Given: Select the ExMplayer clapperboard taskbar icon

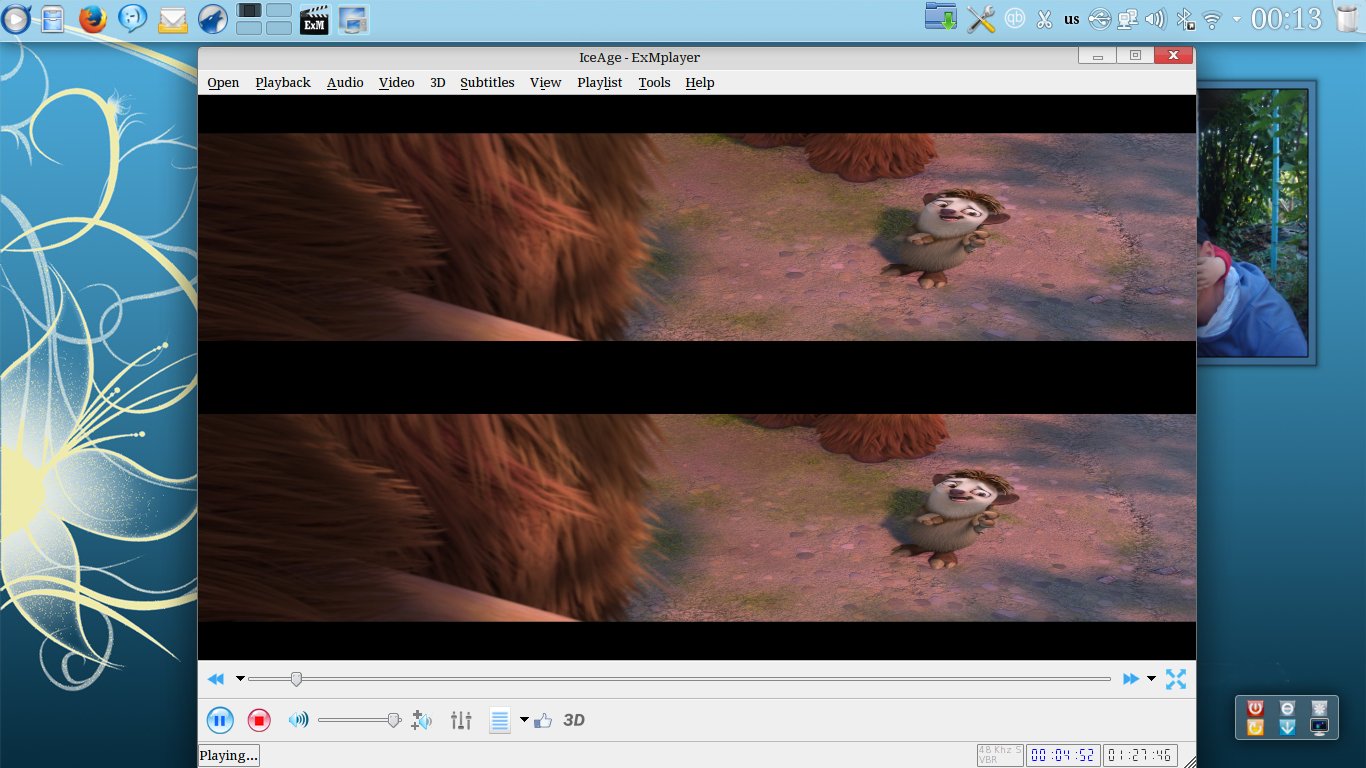Looking at the screenshot, I should click(x=315, y=18).
